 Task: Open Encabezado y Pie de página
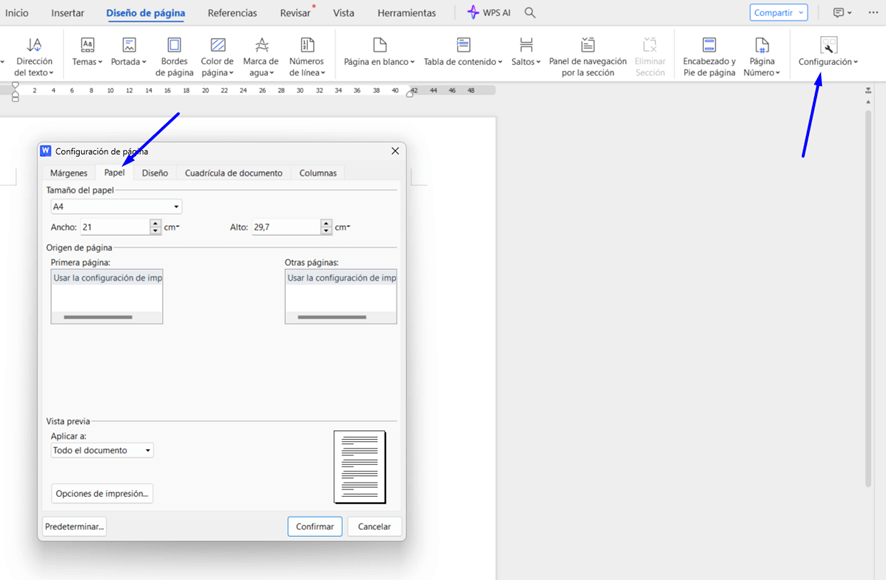pyautogui.click(x=709, y=45)
